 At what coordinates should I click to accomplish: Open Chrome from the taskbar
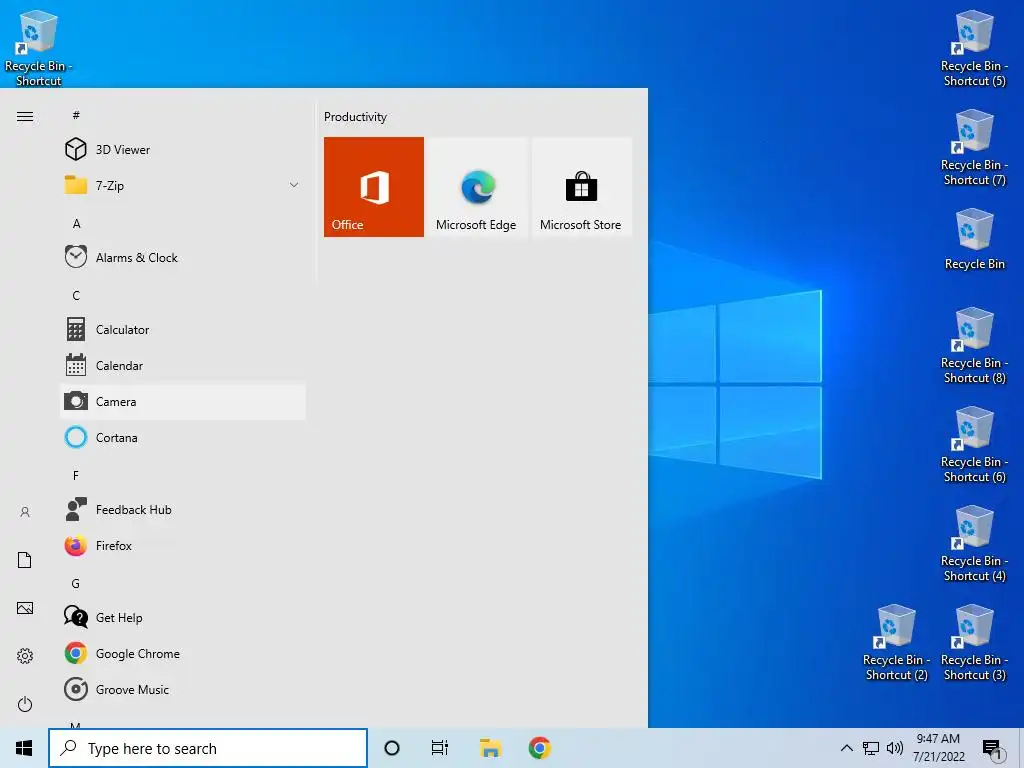click(x=539, y=748)
